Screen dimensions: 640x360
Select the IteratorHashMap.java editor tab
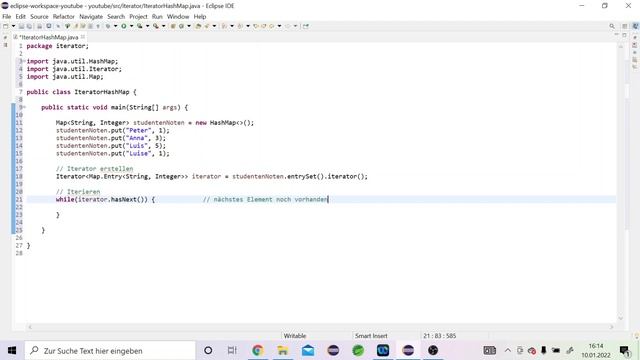[x=48, y=37]
